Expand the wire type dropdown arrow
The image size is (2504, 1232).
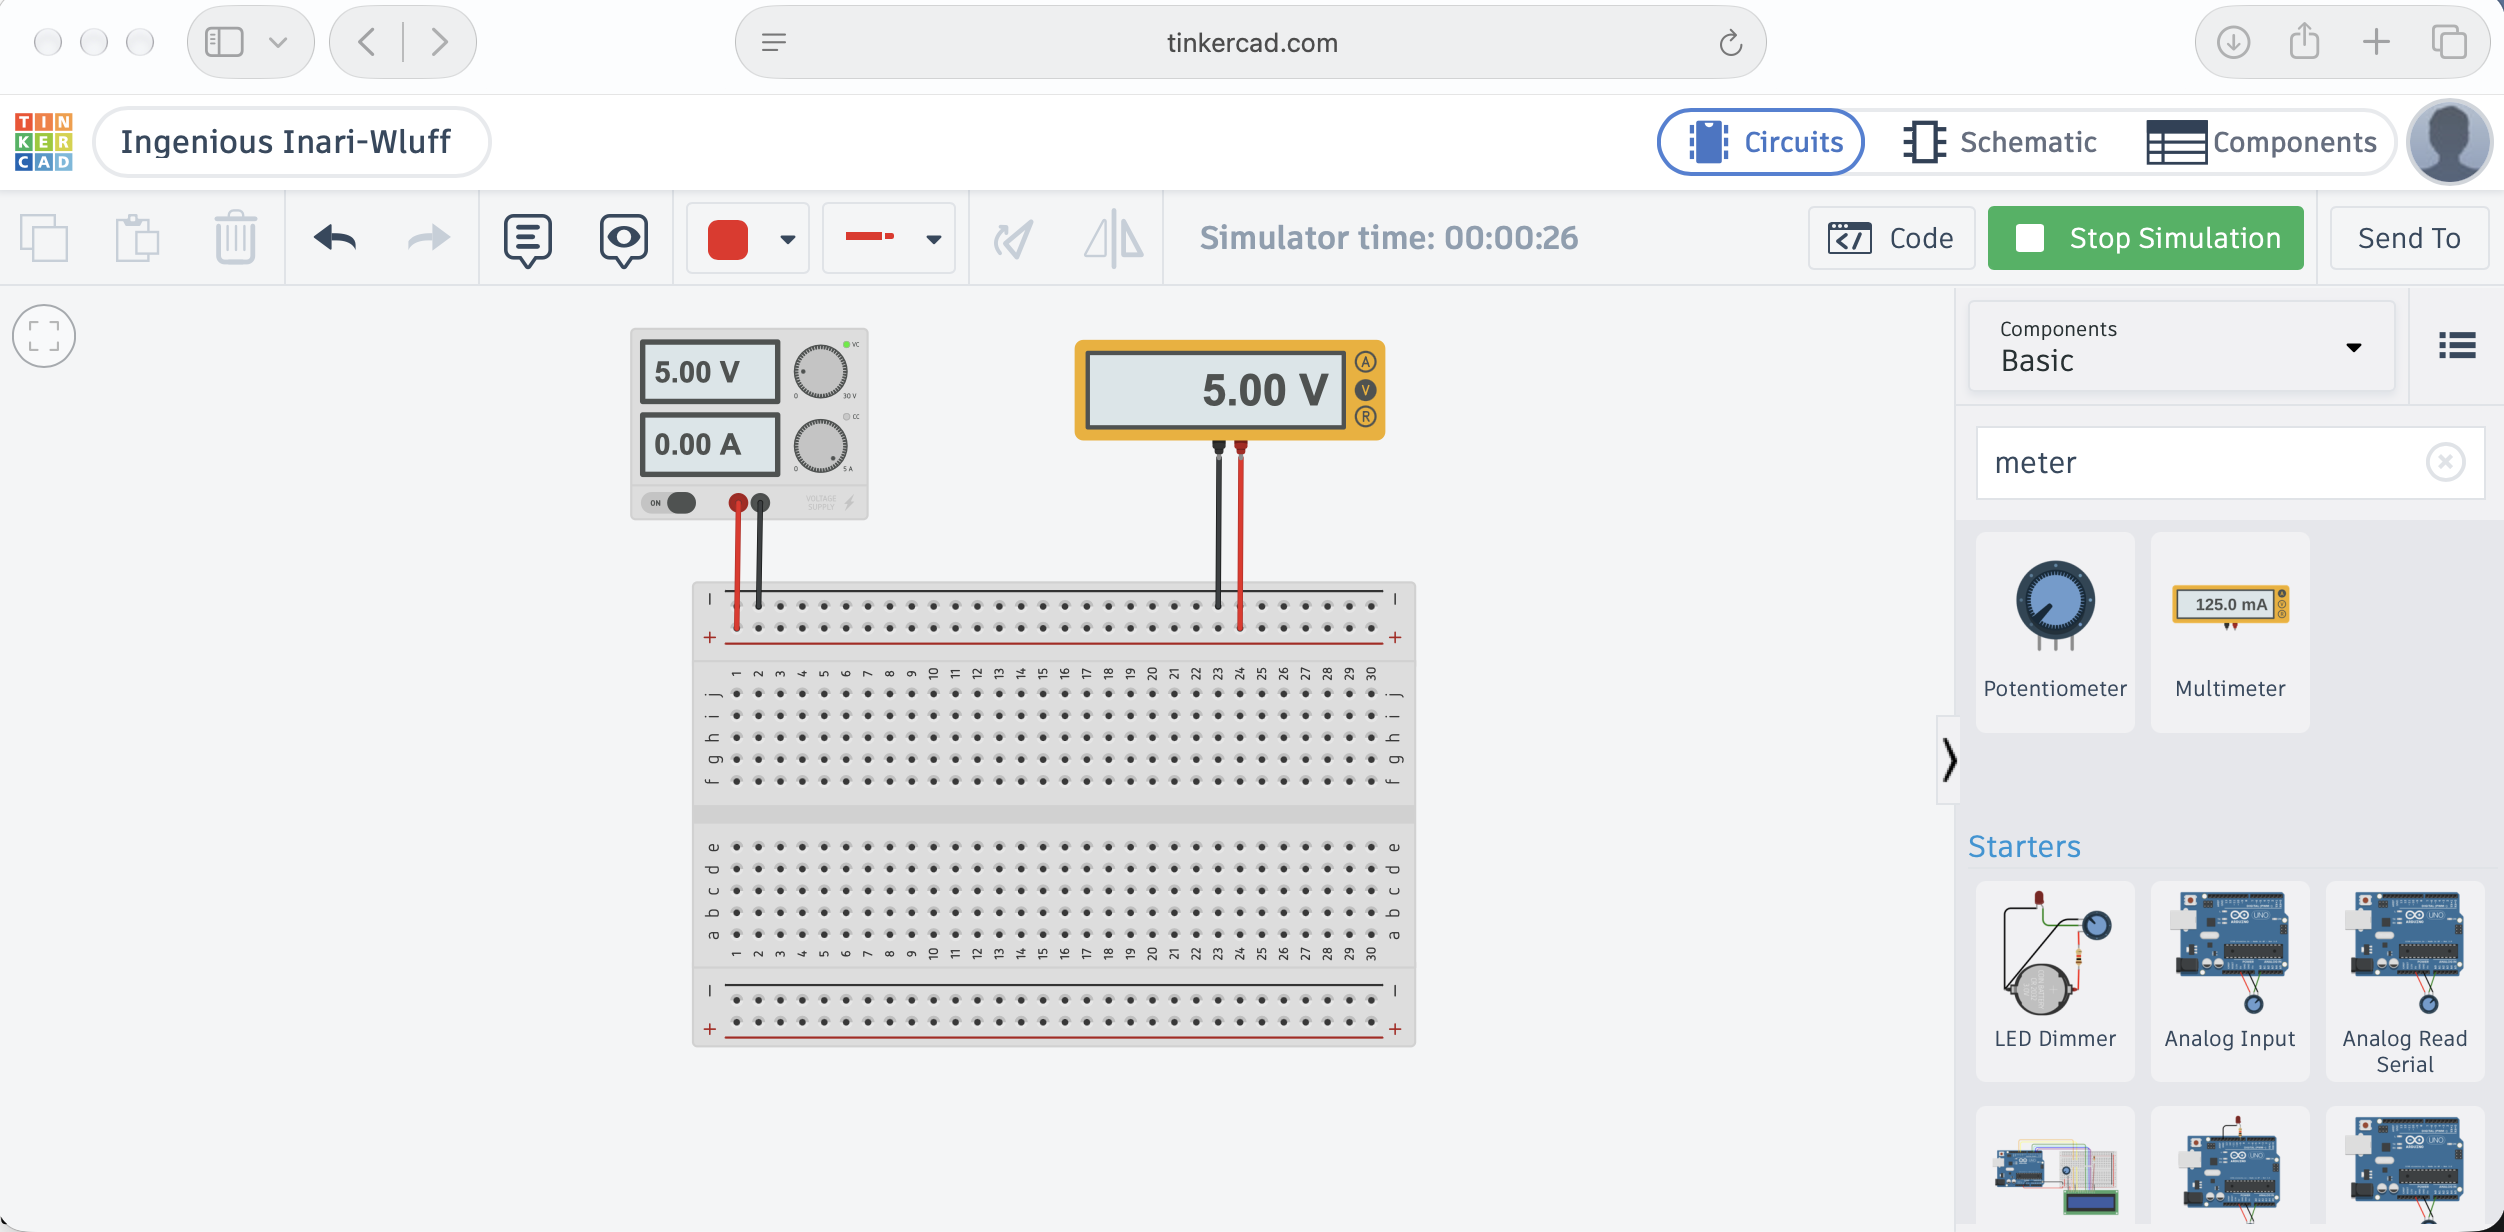pyautogui.click(x=934, y=240)
